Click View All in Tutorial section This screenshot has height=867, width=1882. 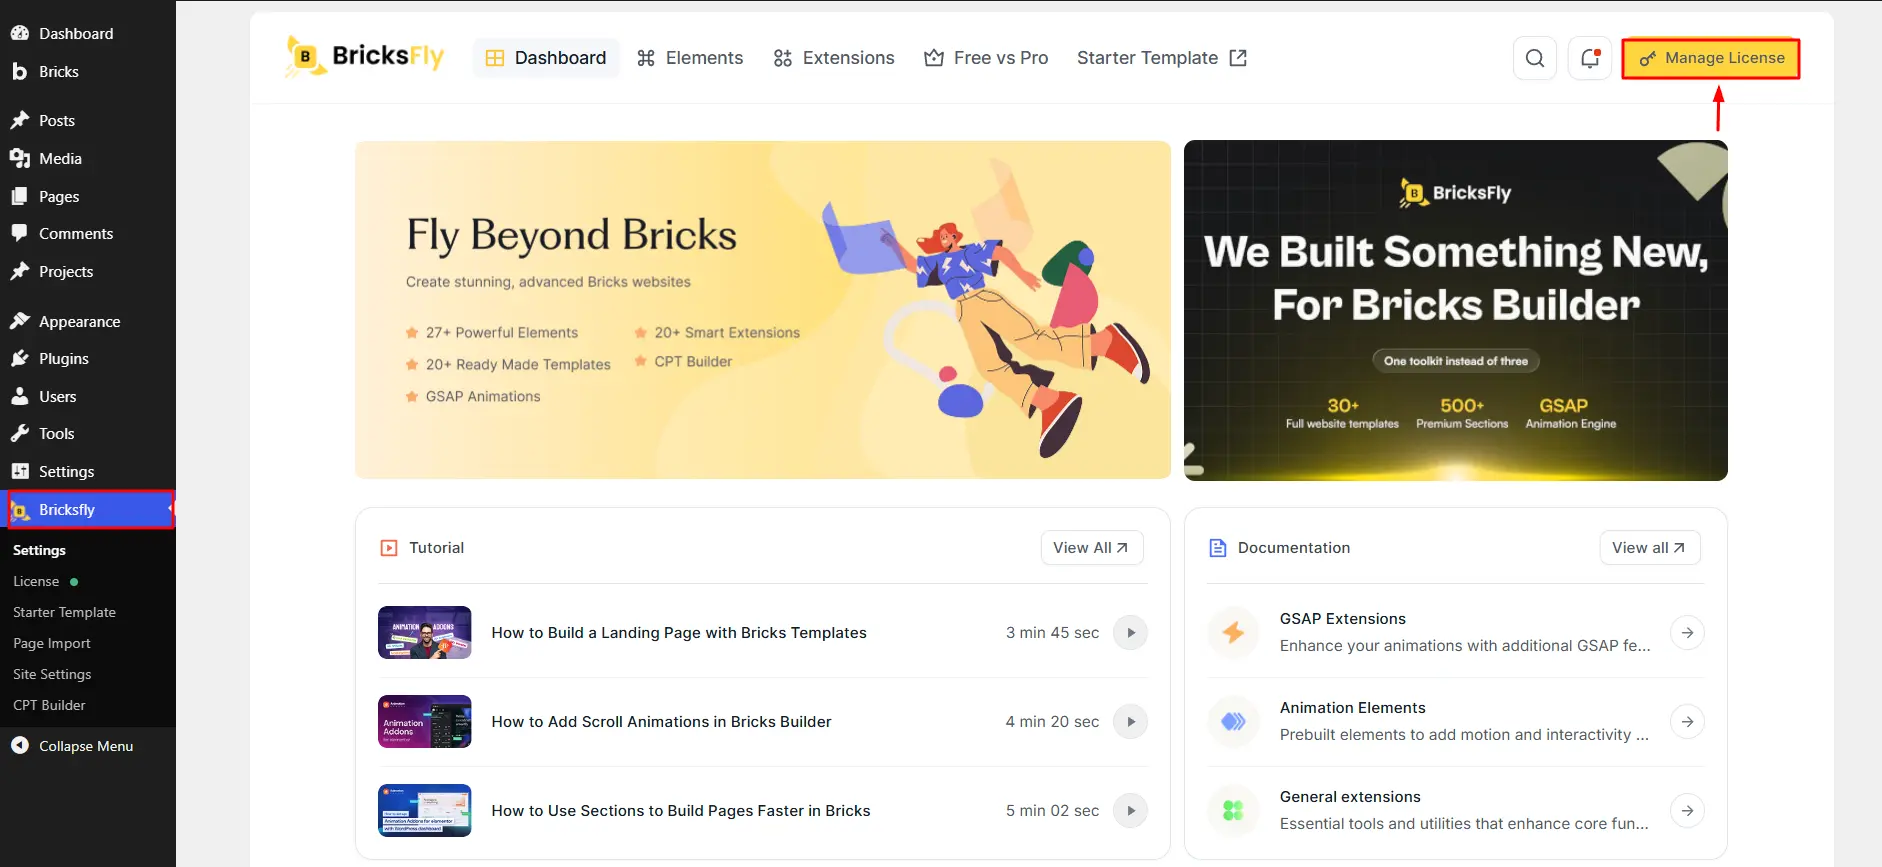[1092, 547]
